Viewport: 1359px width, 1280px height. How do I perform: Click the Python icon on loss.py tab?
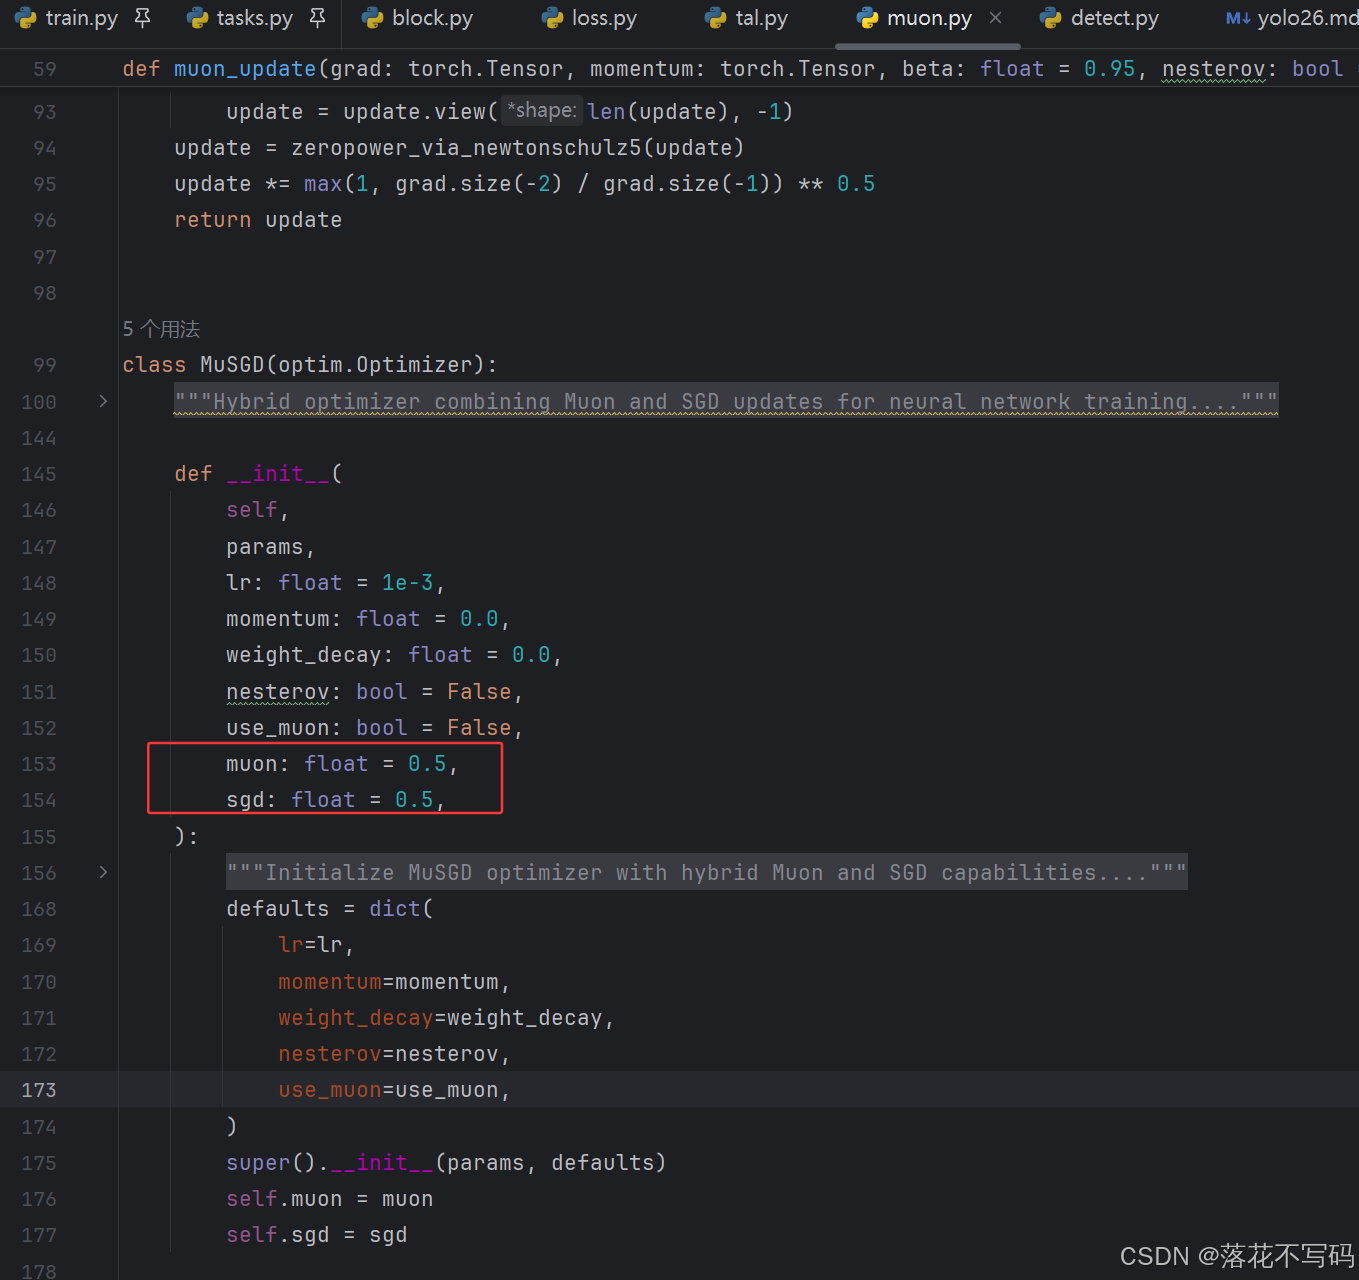pos(552,18)
